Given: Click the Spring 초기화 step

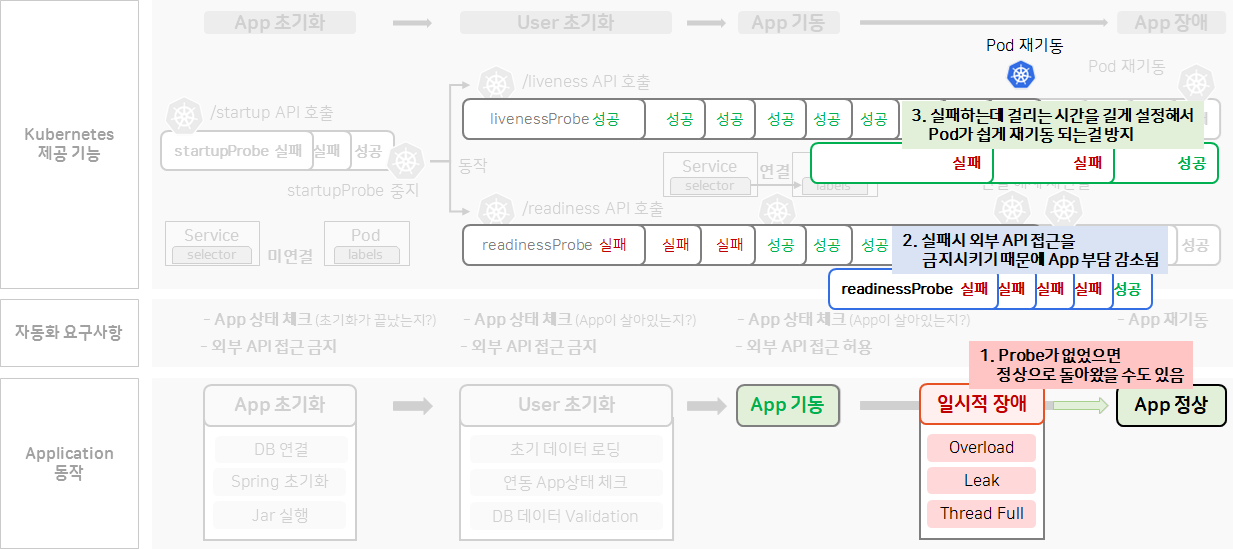Looking at the screenshot, I should (x=280, y=481).
